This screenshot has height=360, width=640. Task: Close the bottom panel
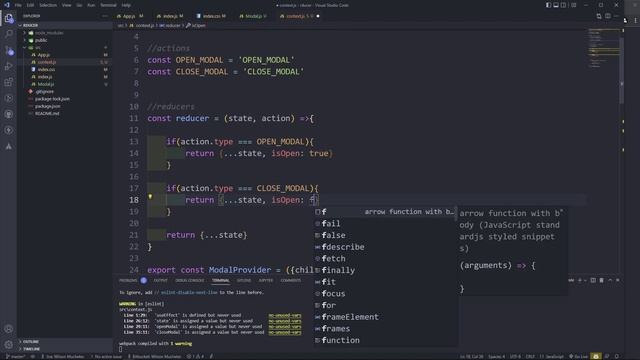click(x=618, y=280)
